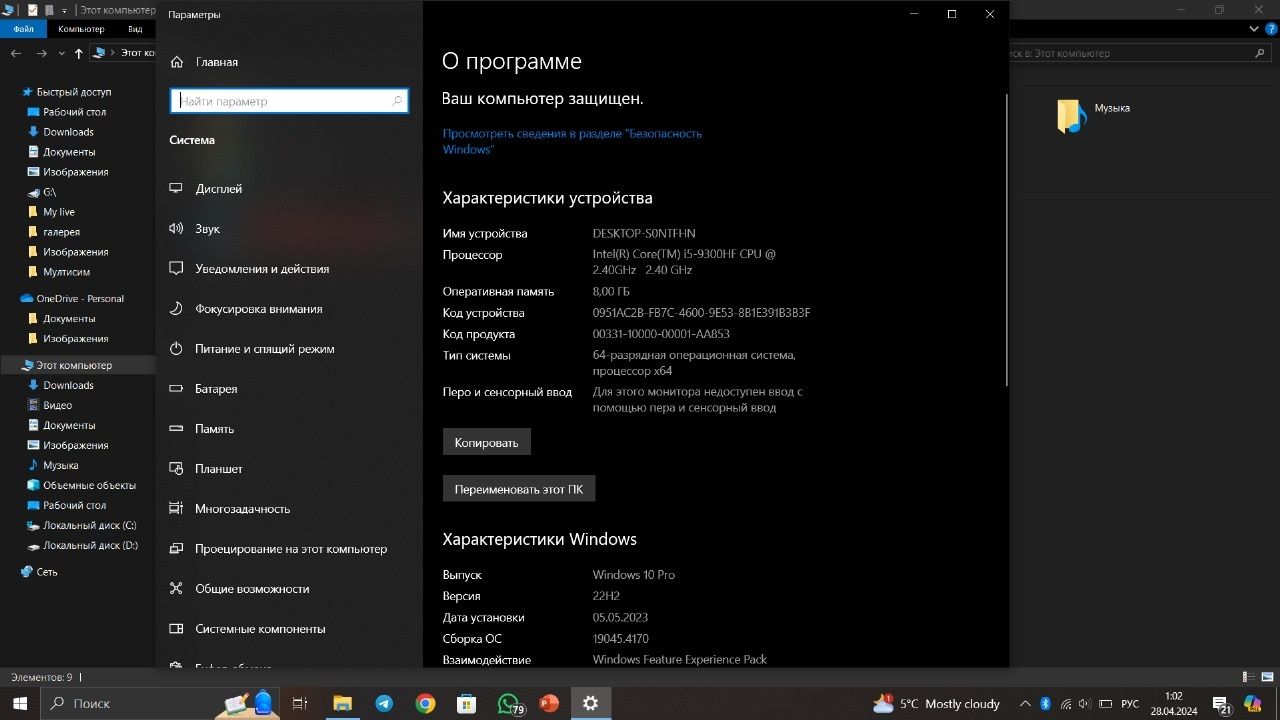The image size is (1280, 720).
Task: Open Проецирование на этот компьютер settings
Action: pyautogui.click(x=278, y=549)
